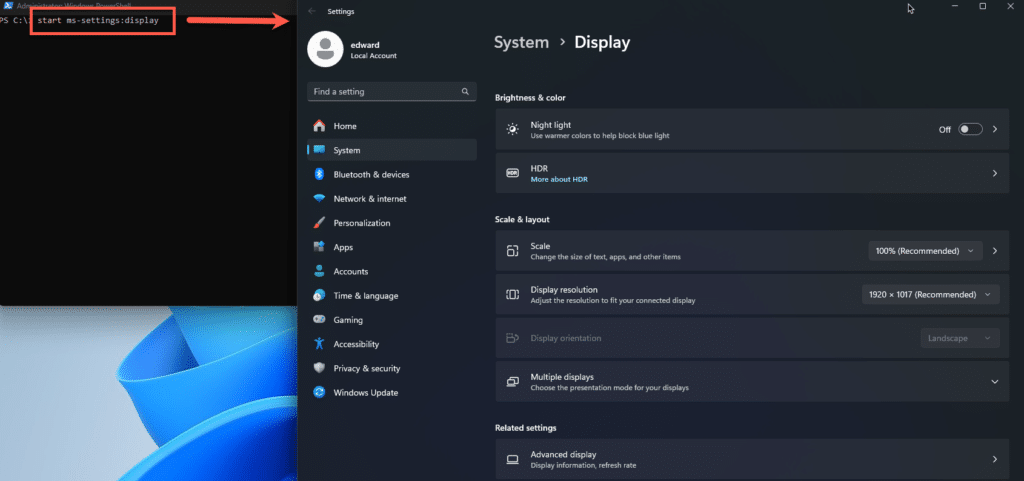Select Accessibility in the sidebar
This screenshot has height=481, width=1024.
[x=392, y=344]
